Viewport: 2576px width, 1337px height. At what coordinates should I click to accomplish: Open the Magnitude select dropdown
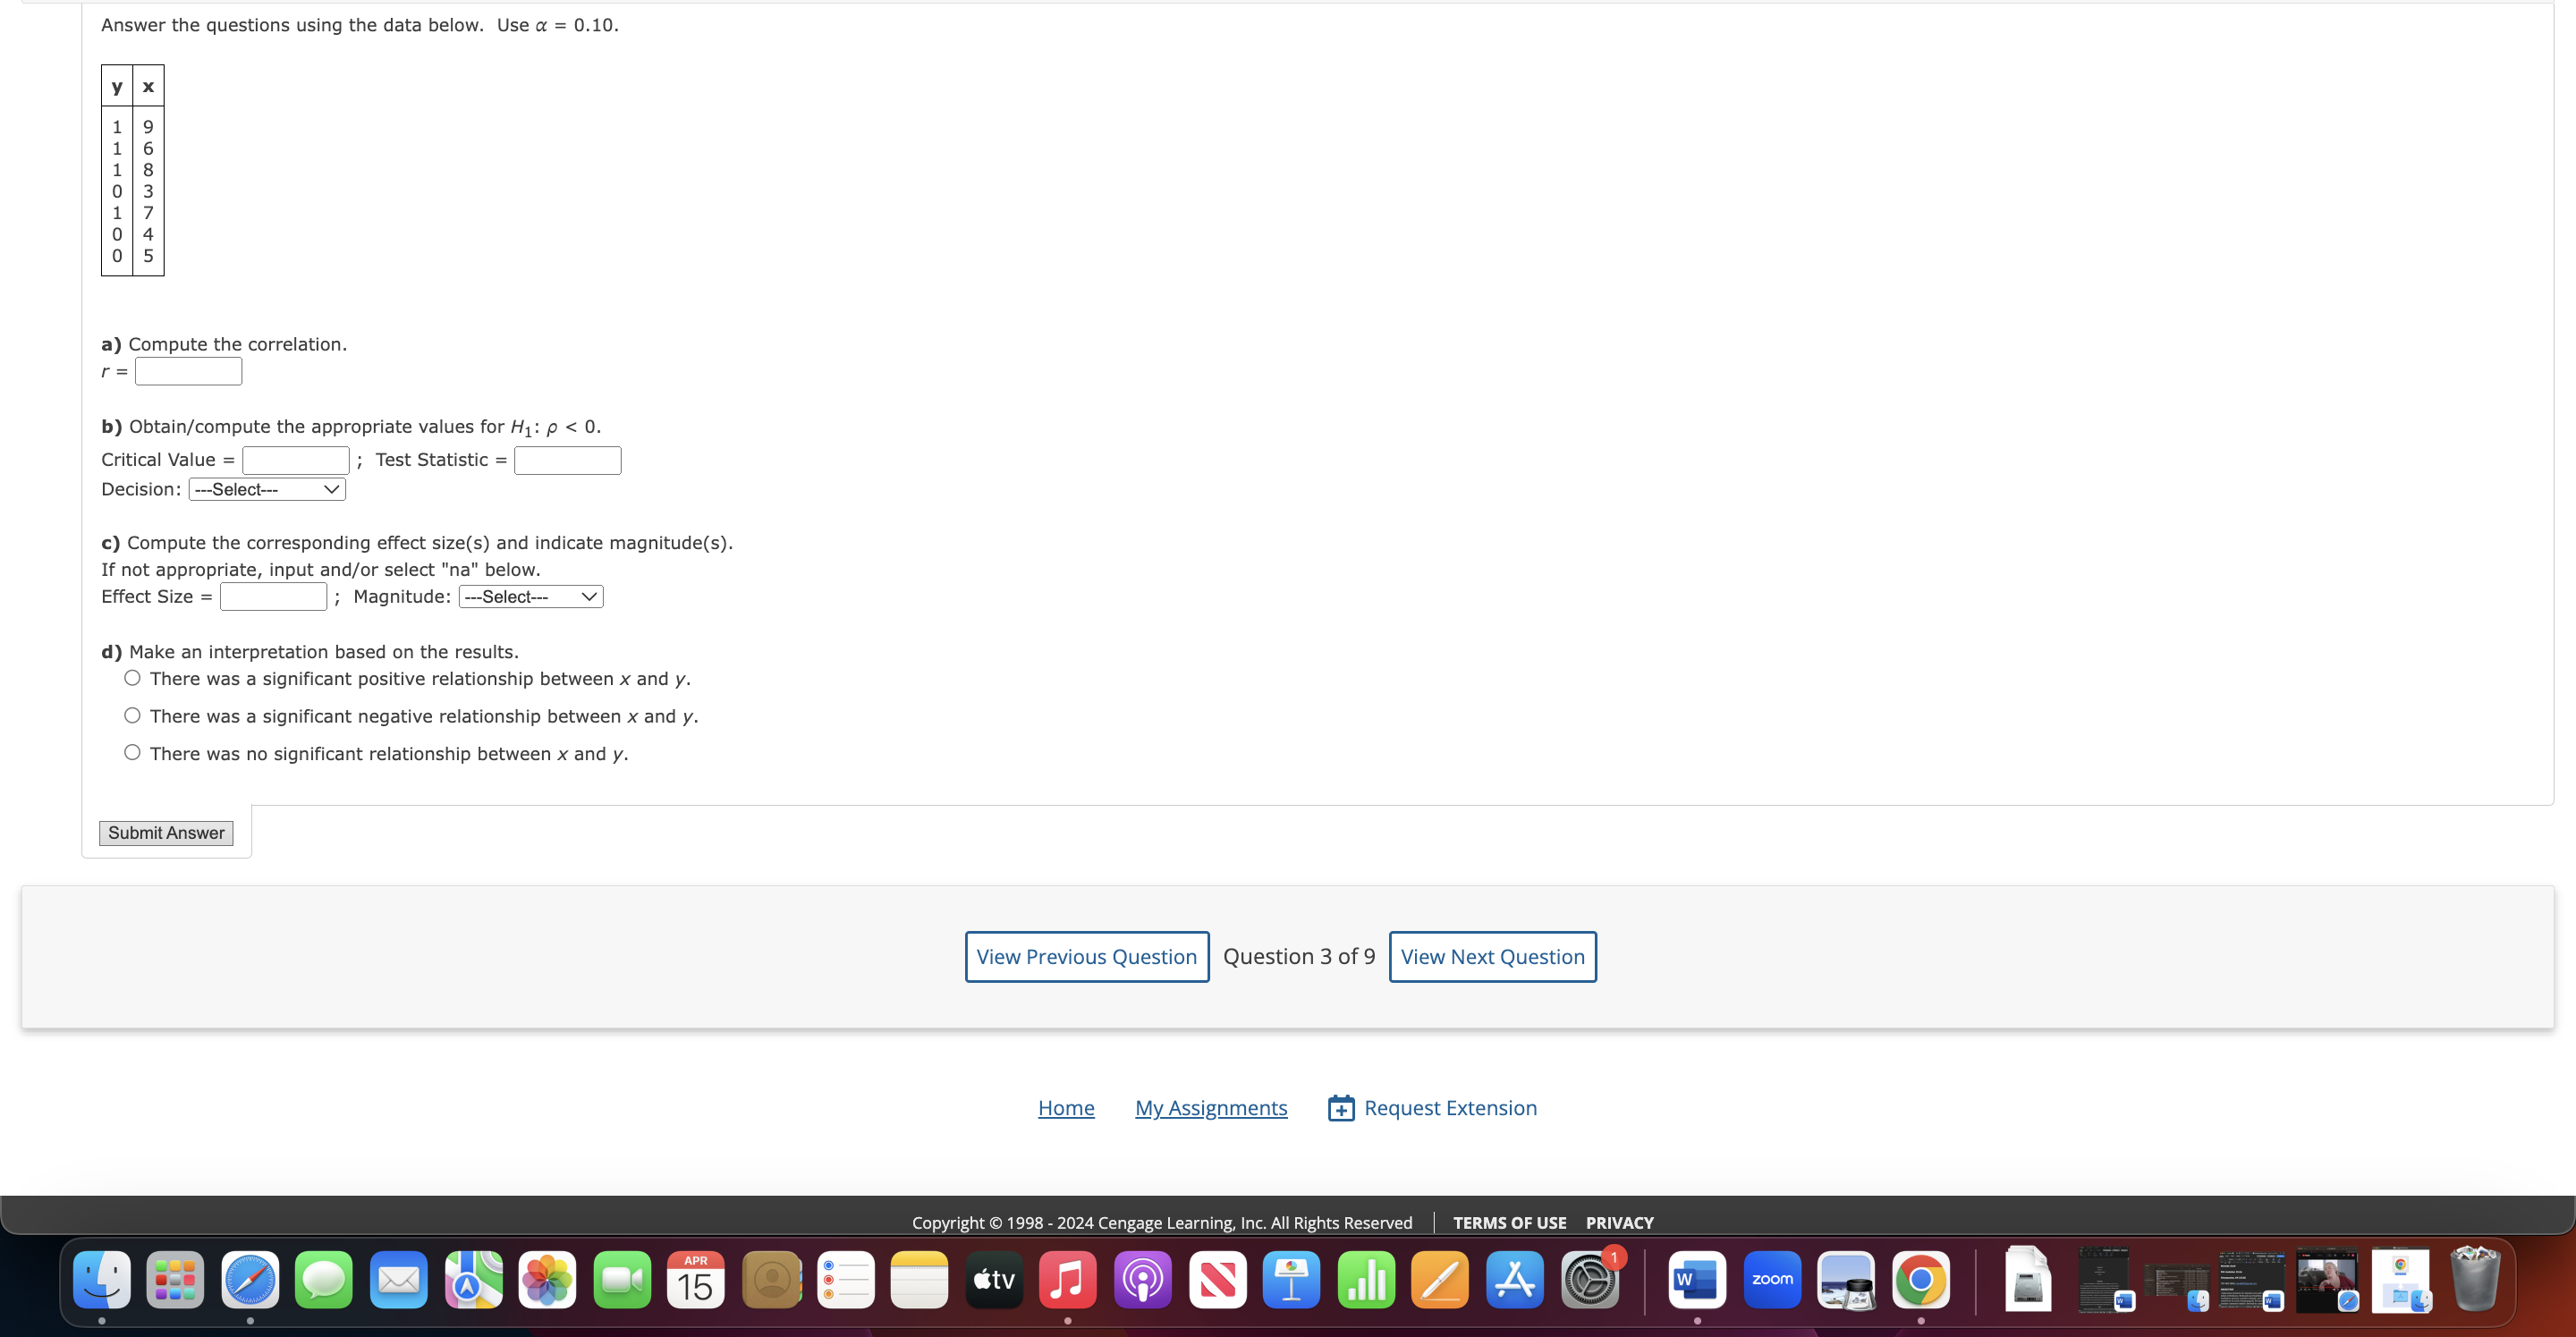tap(530, 597)
